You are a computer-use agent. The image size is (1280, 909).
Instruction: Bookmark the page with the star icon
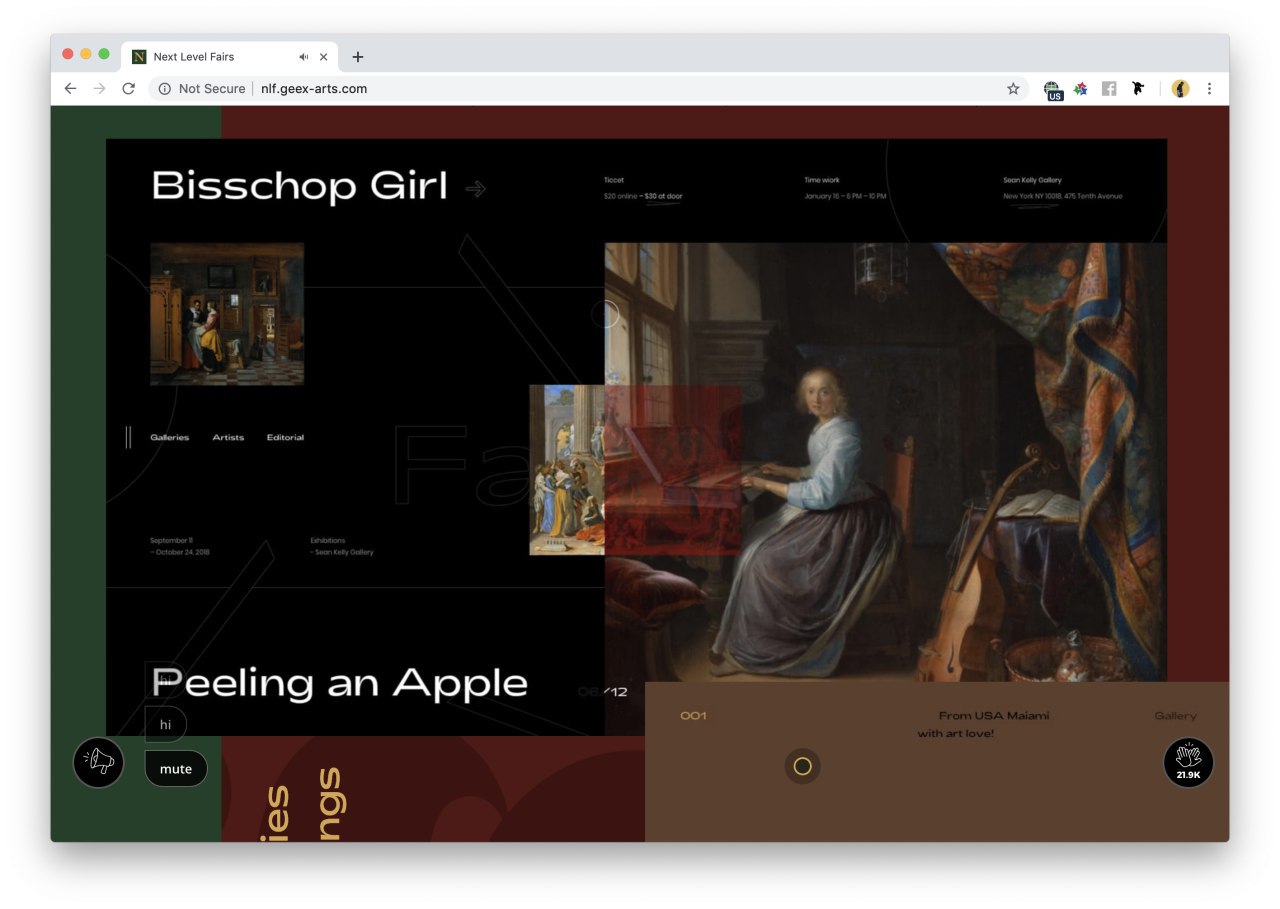pos(1013,89)
